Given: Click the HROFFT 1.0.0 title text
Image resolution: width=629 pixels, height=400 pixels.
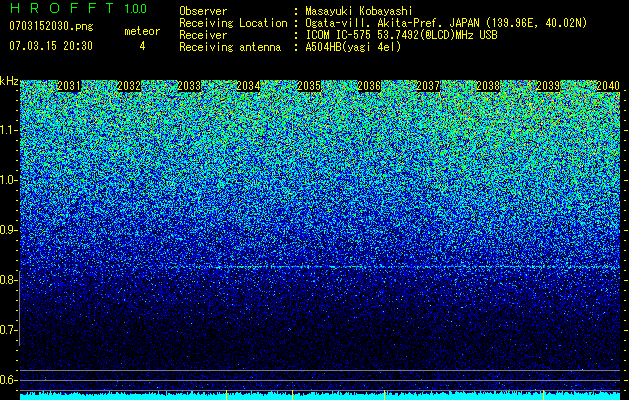Looking at the screenshot, I should (78, 8).
